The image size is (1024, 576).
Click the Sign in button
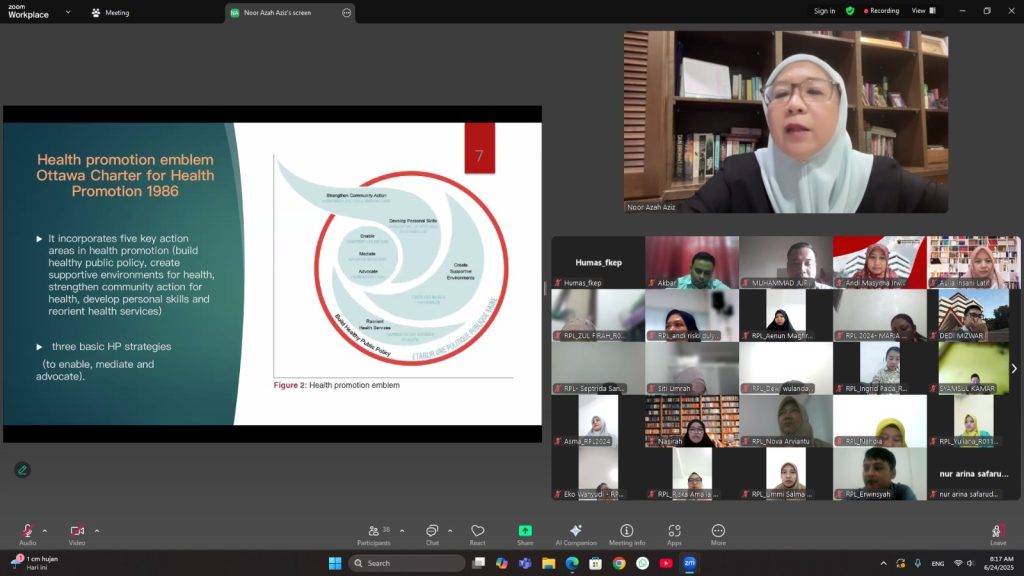click(824, 11)
